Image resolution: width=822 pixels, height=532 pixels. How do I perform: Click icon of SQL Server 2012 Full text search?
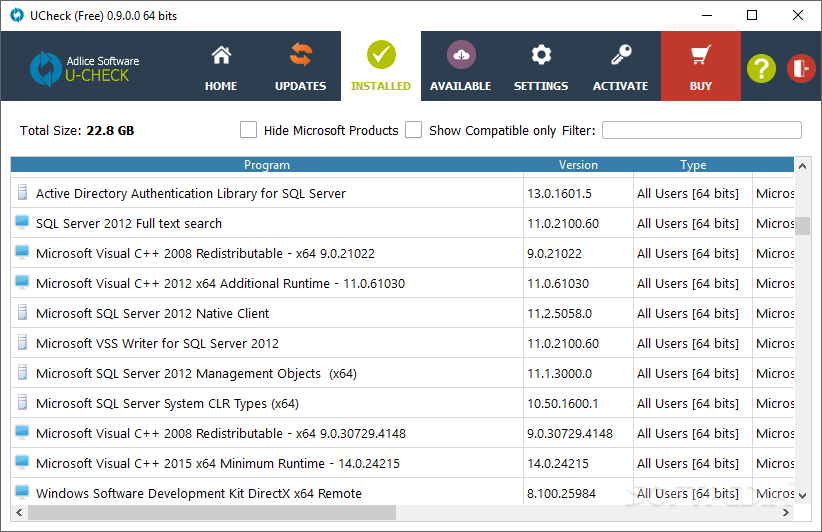[x=22, y=222]
